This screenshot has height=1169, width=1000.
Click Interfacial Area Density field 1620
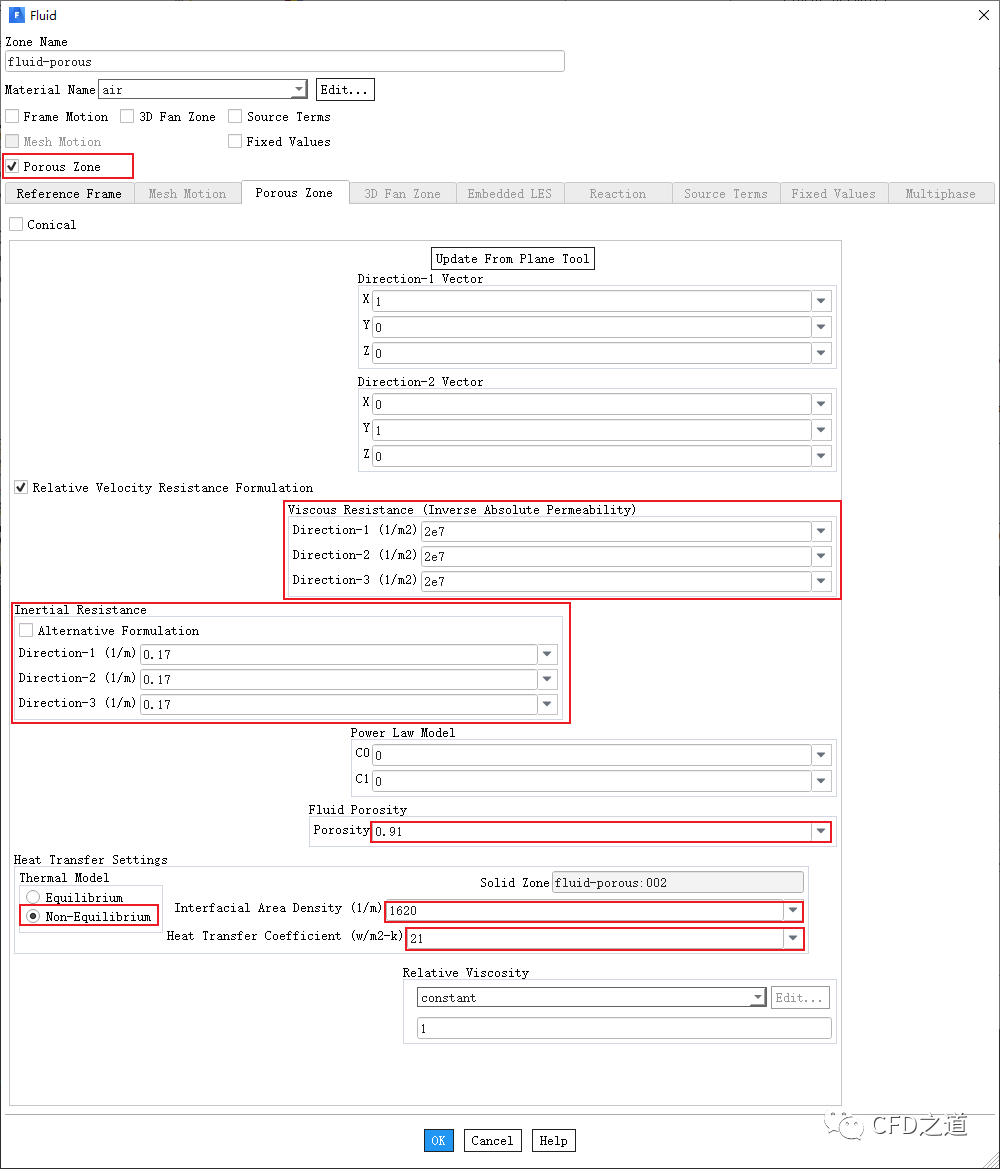[585, 910]
